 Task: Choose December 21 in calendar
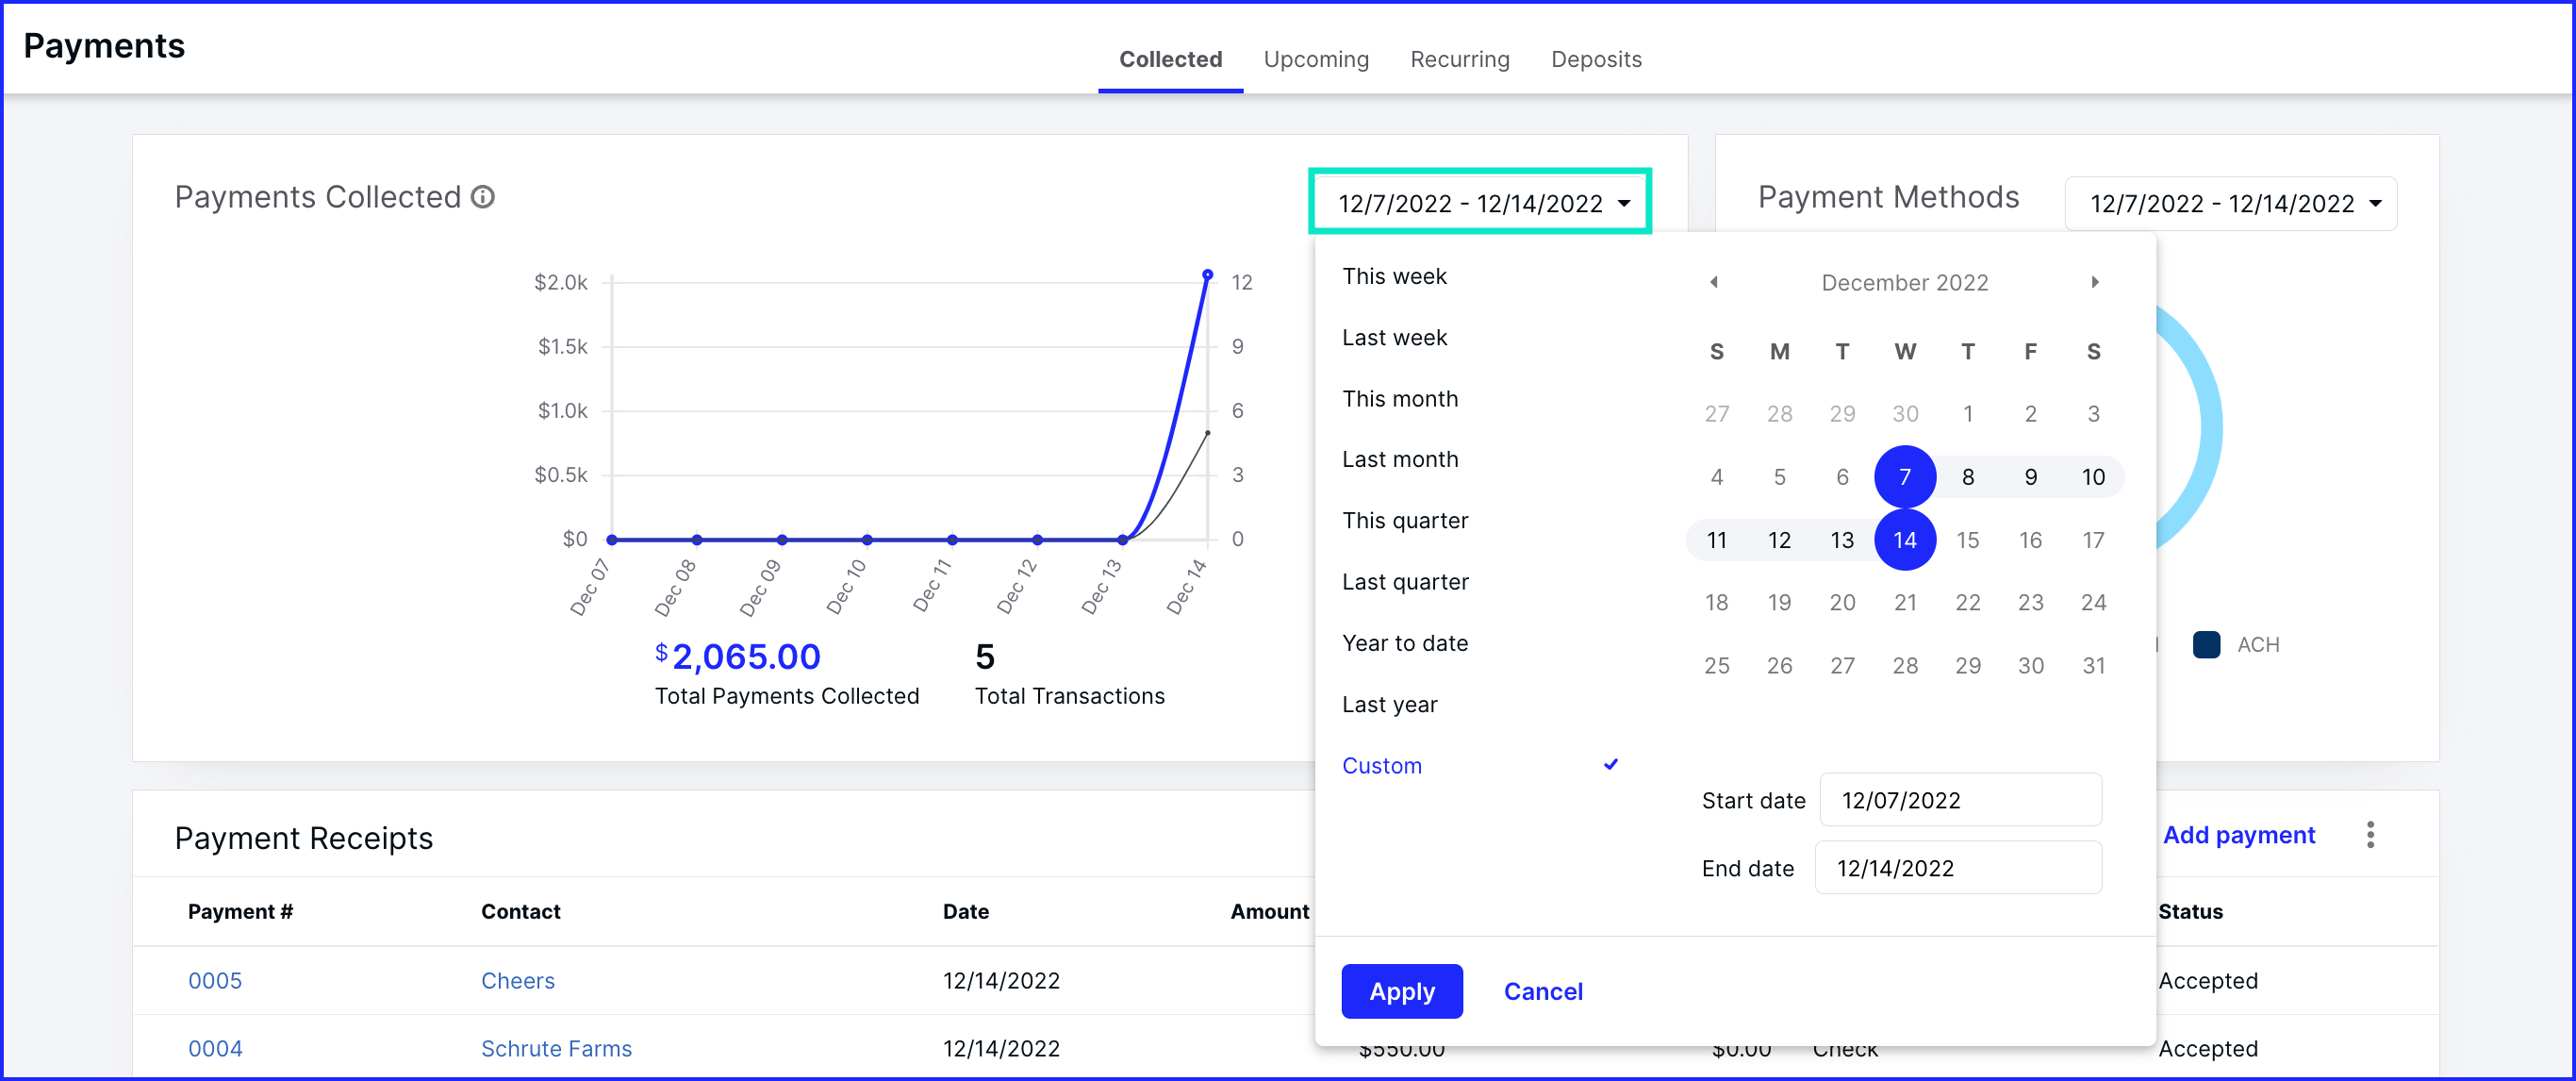1904,603
